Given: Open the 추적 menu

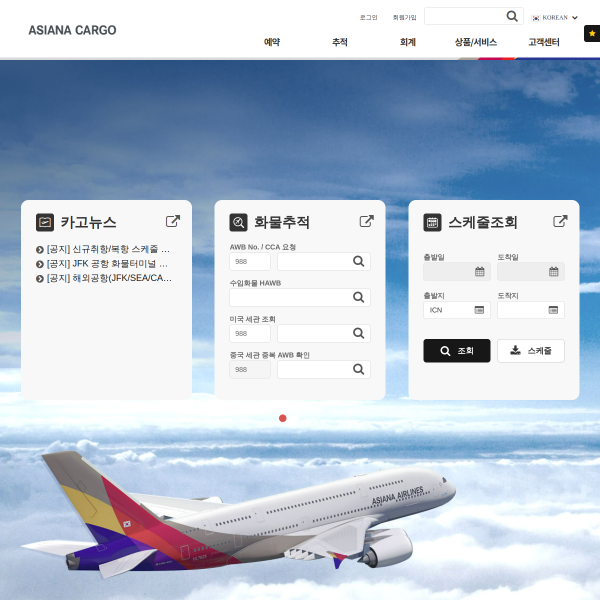Looking at the screenshot, I should (x=340, y=42).
